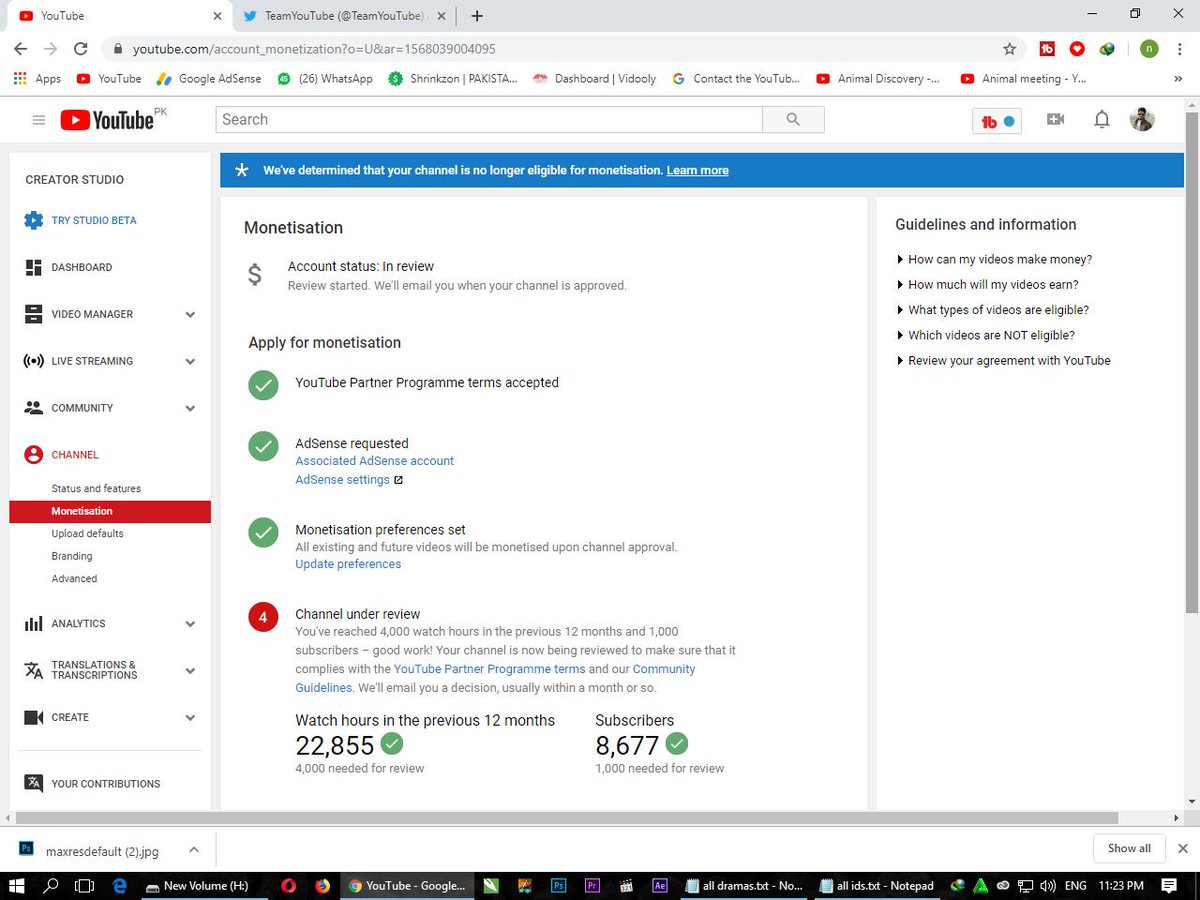Screen dimensions: 1200x900
Task: Open After Effects from the taskbar
Action: click(659, 885)
